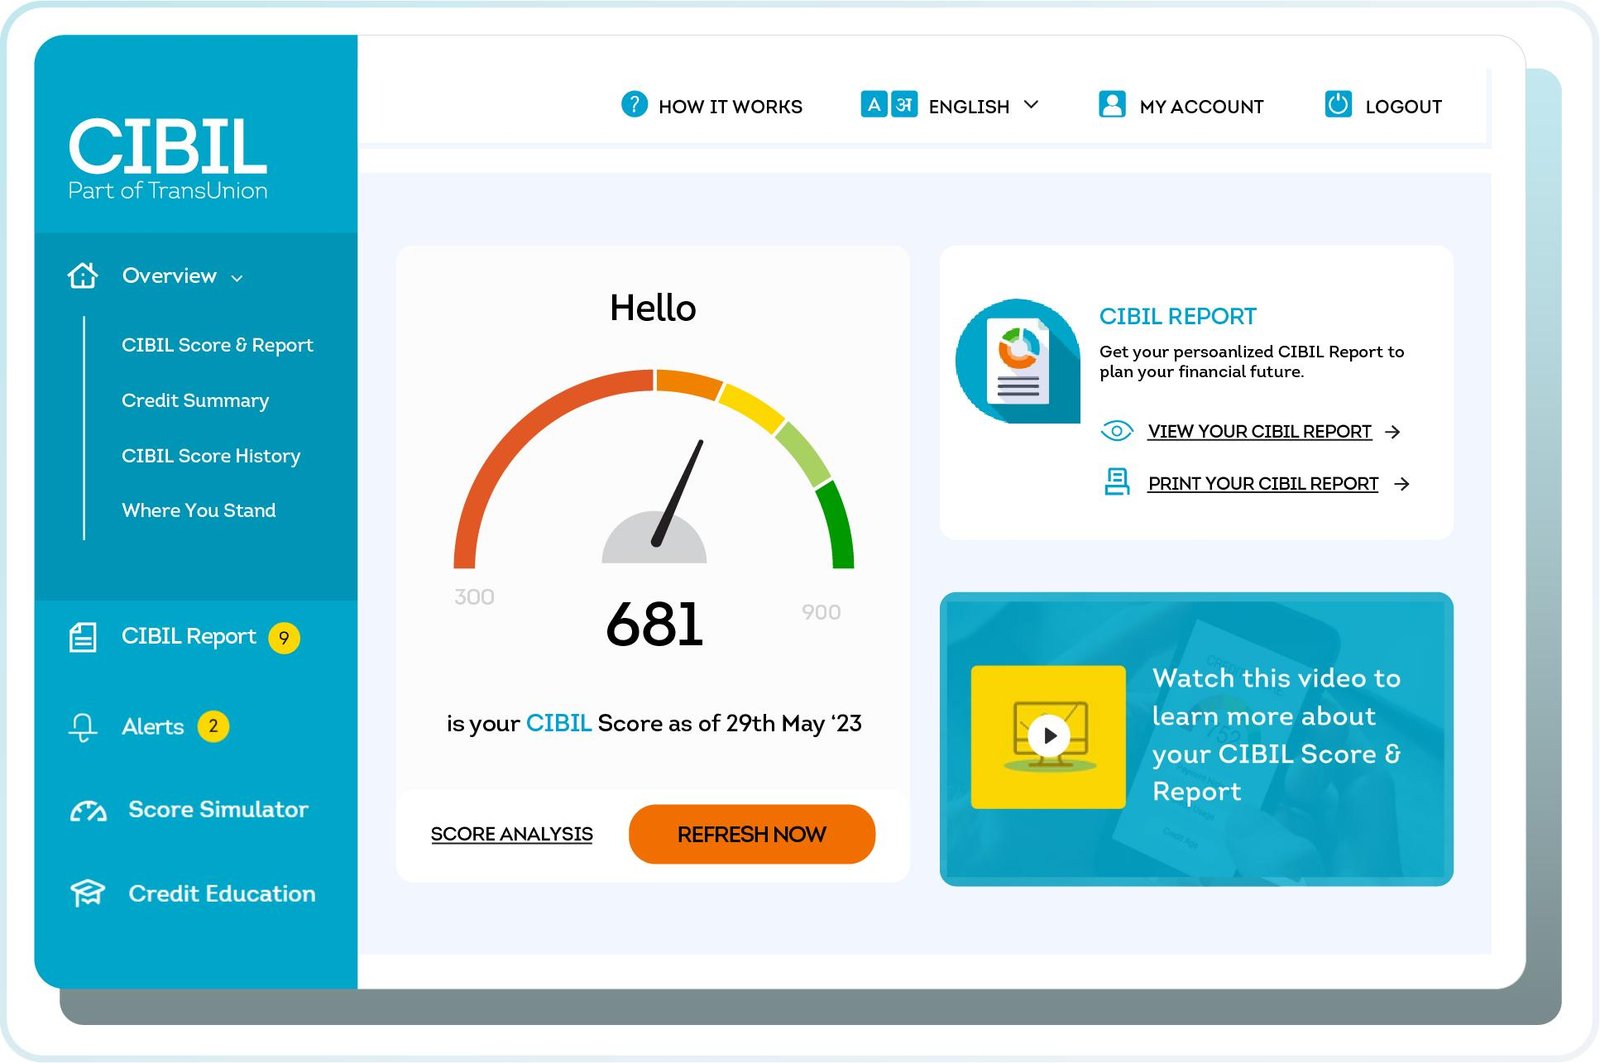Click the 900 maximum score label
The image size is (1600, 1063).
pos(821,612)
